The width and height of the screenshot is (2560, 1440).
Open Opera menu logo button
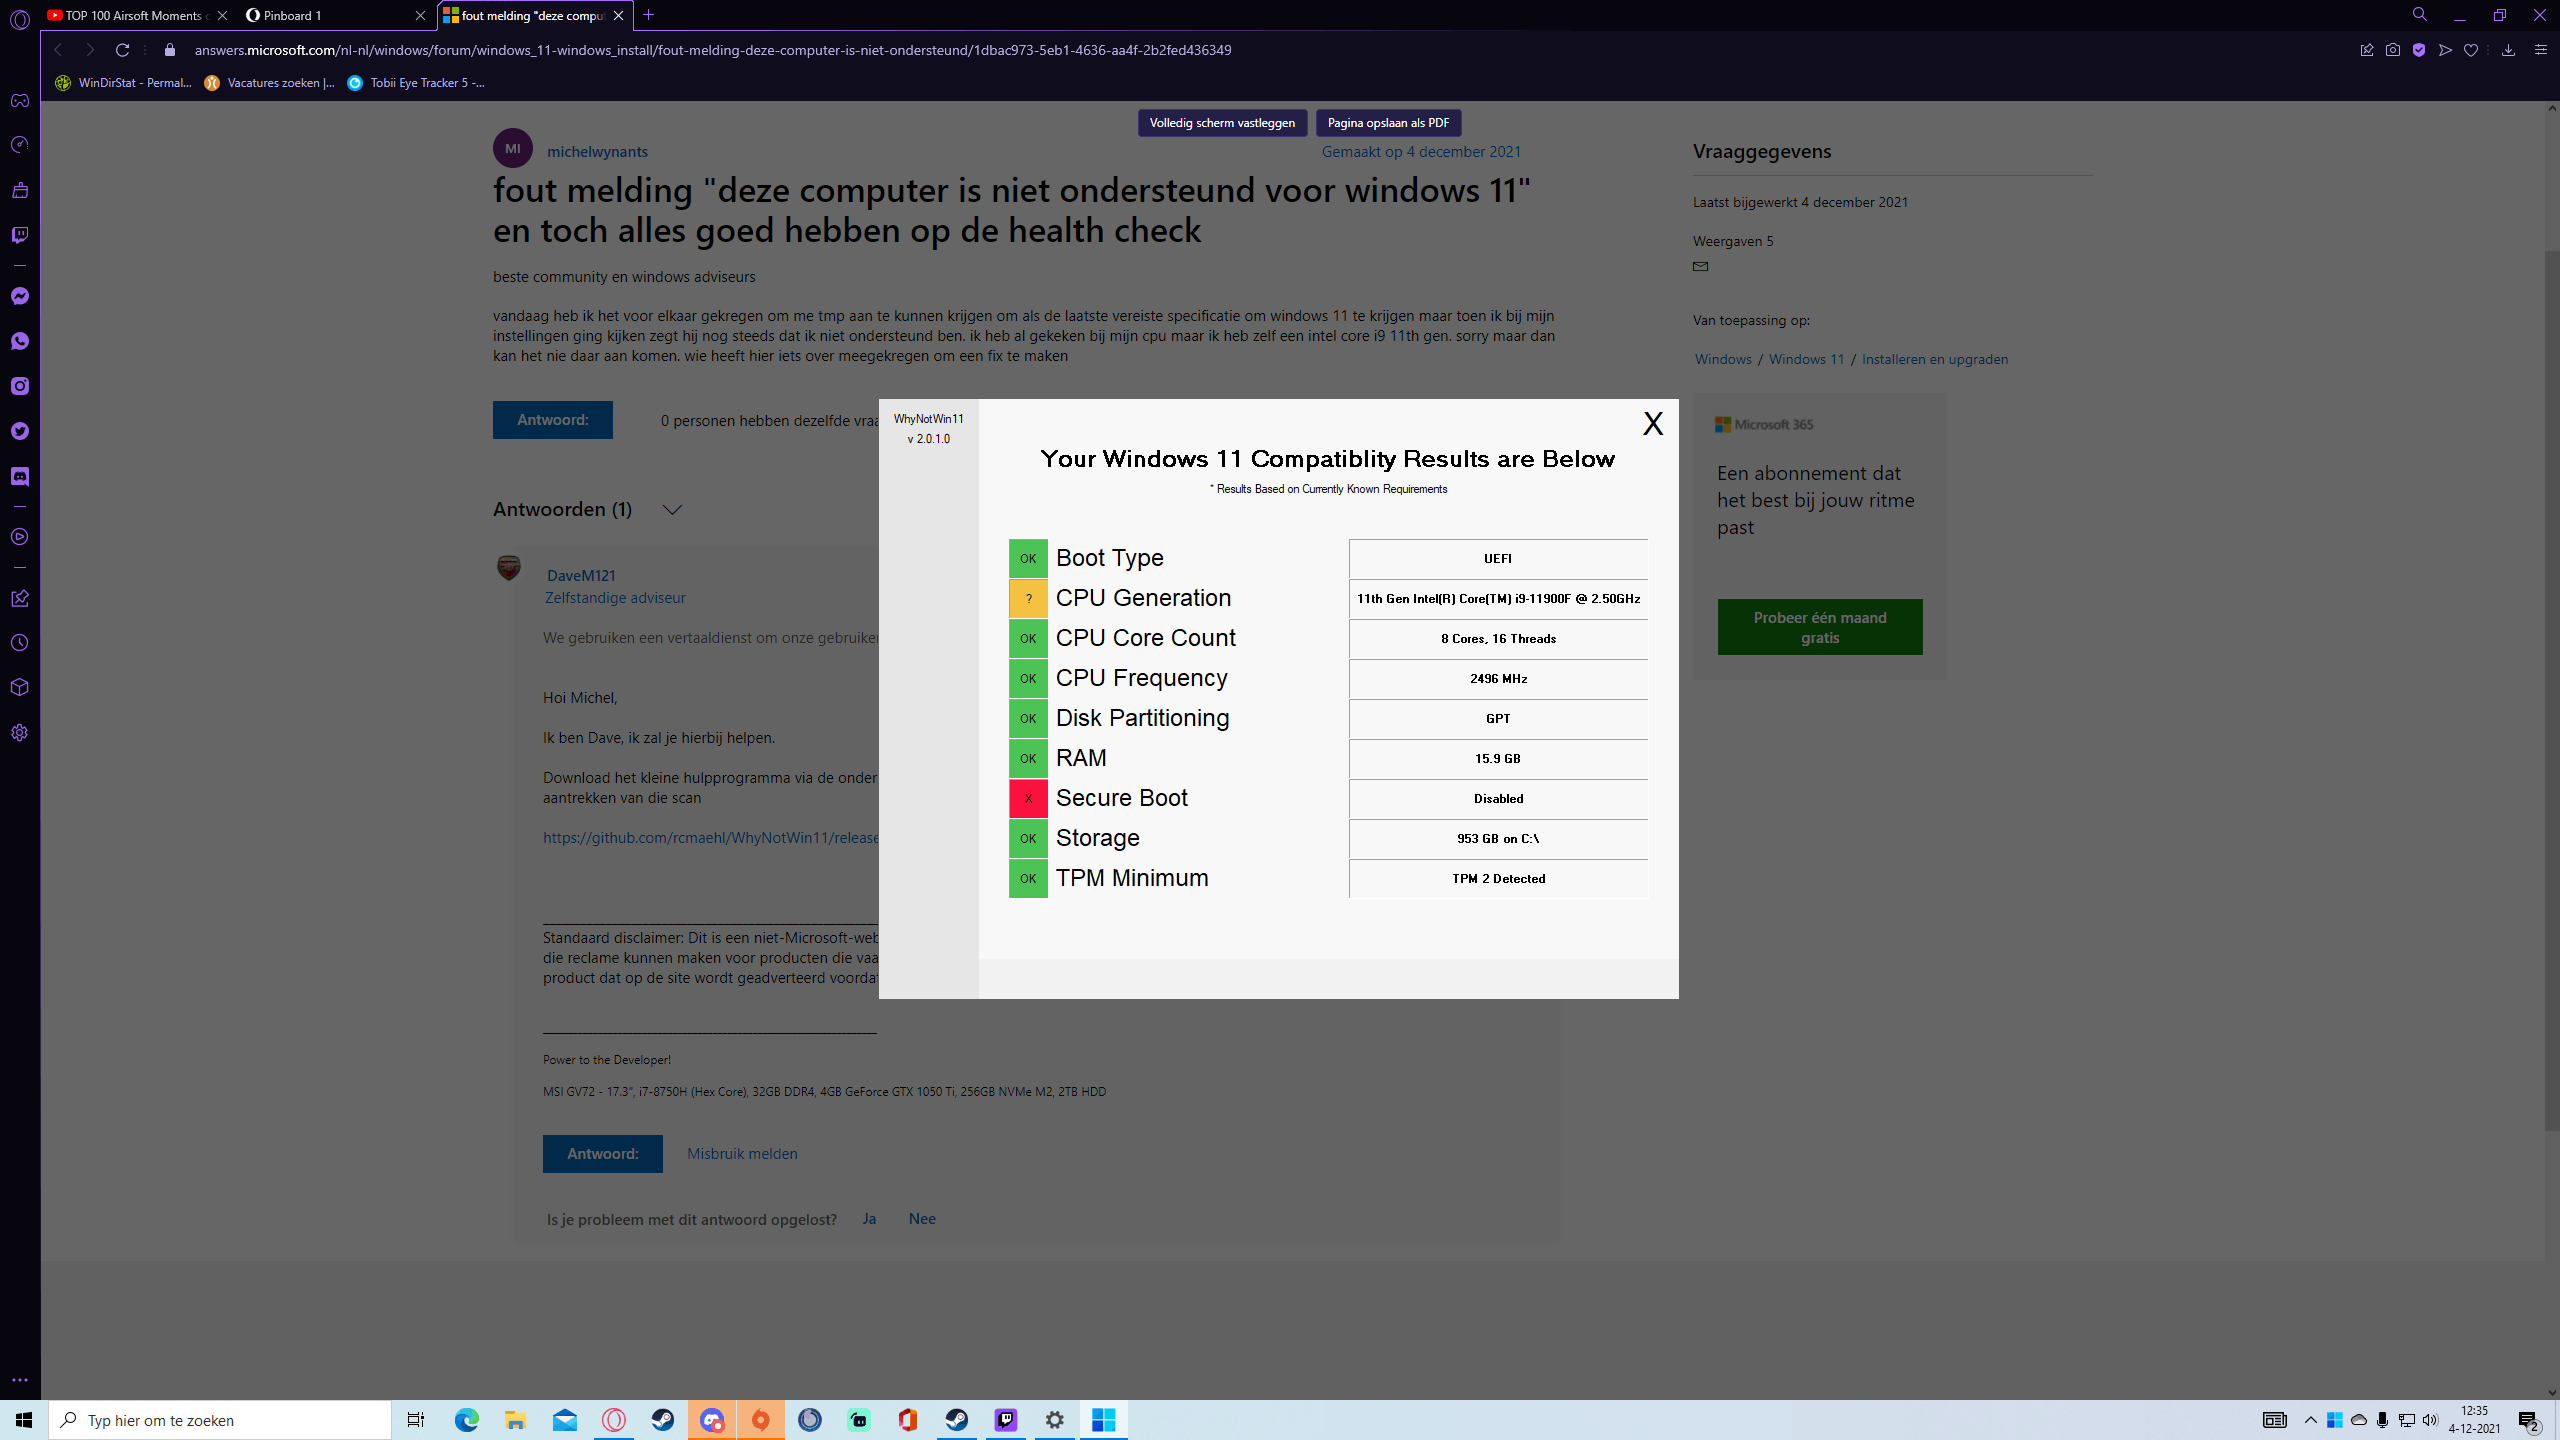(x=20, y=18)
